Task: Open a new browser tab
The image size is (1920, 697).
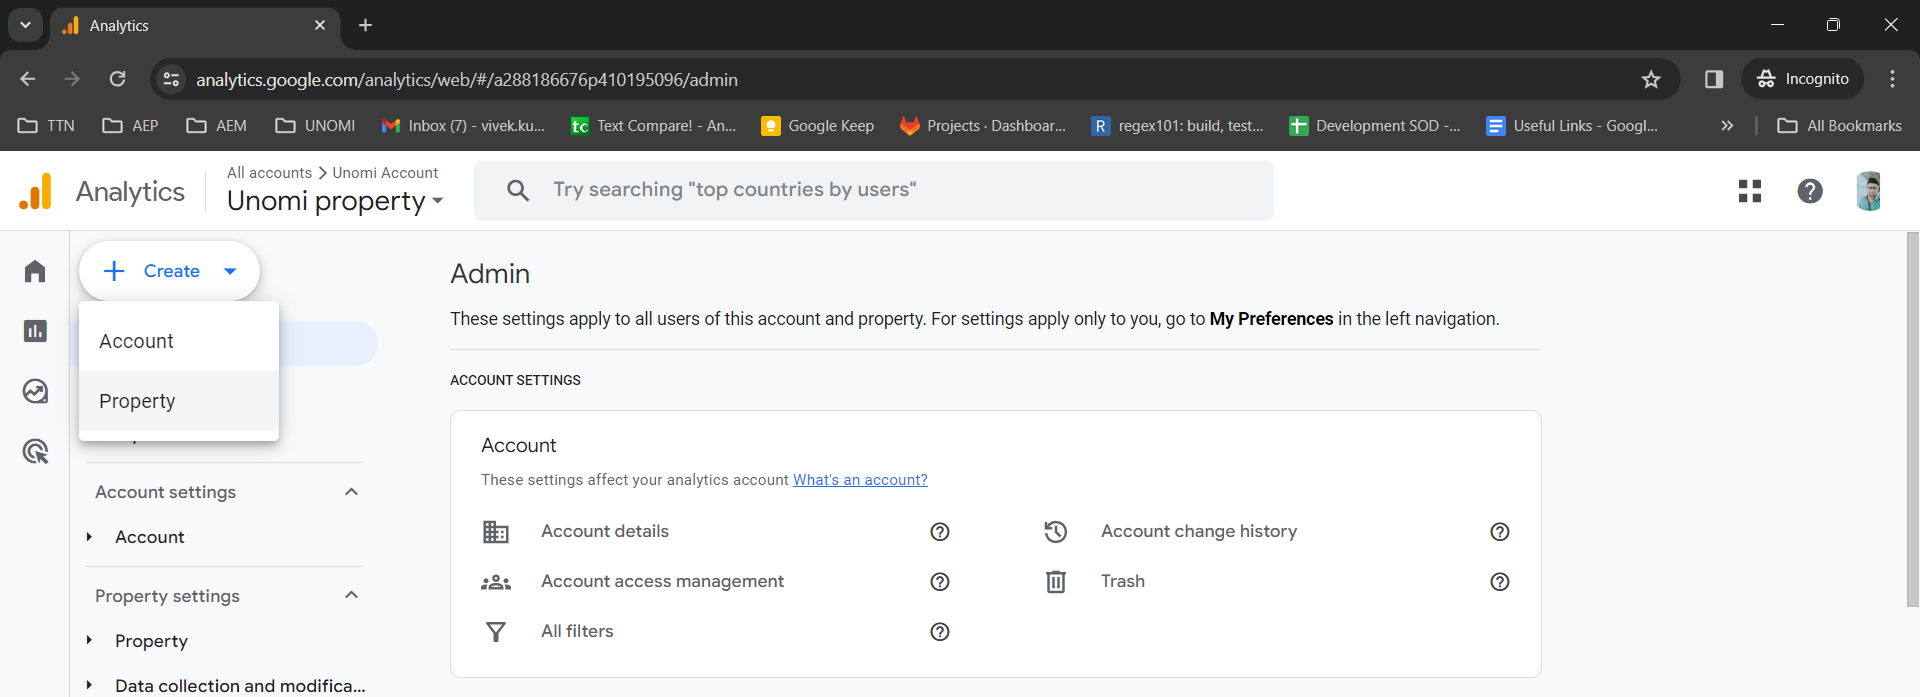Action: [366, 25]
